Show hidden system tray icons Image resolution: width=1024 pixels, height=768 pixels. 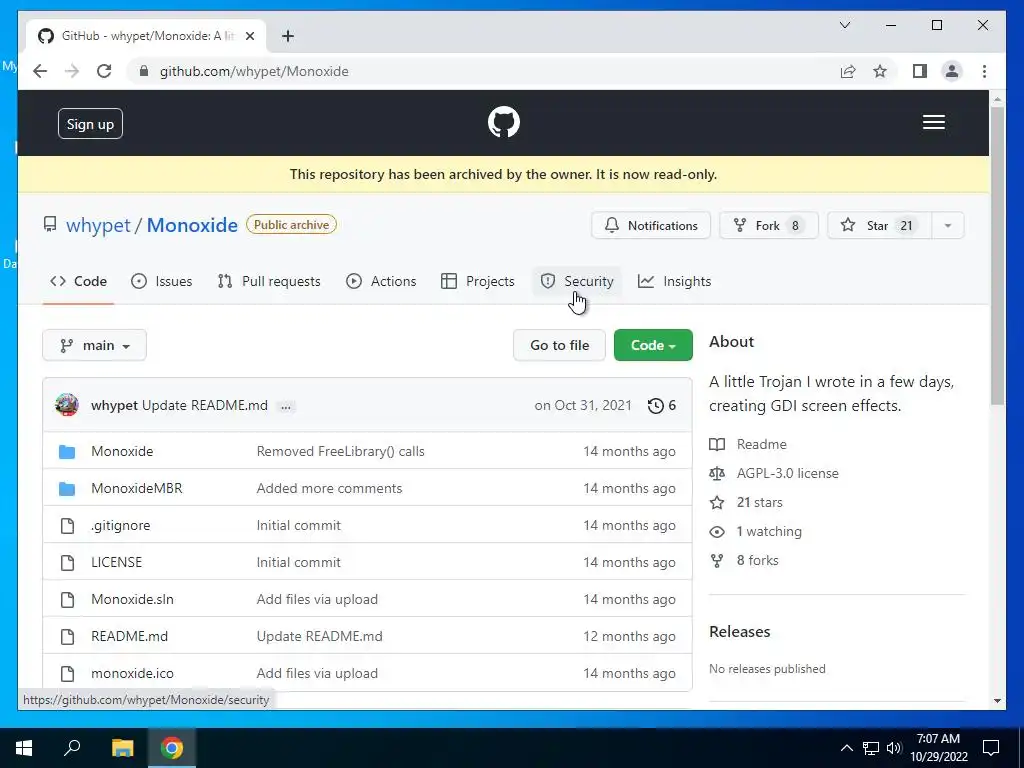846,748
